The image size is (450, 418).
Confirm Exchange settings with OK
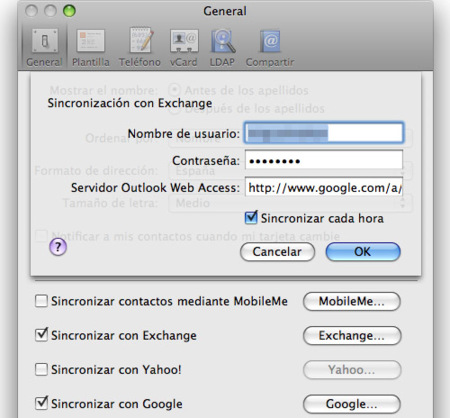(x=363, y=252)
